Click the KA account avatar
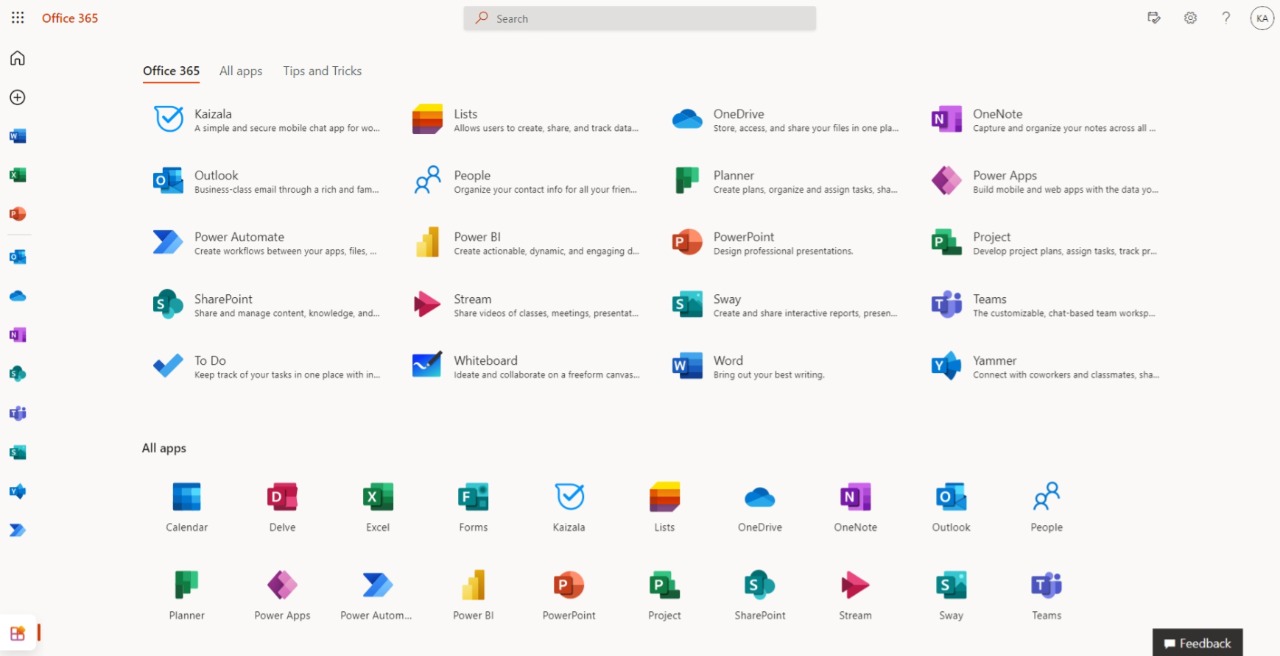The height and width of the screenshot is (656, 1280). tap(1262, 18)
